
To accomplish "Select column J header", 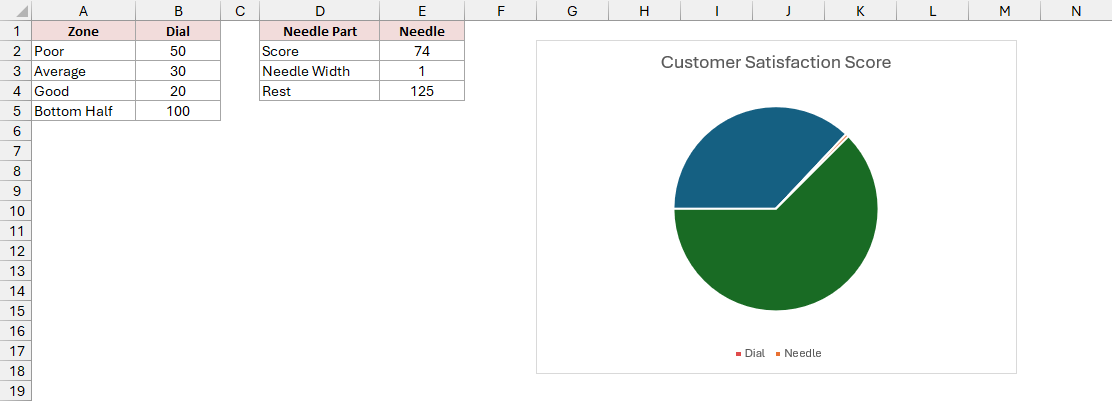I will pyautogui.click(x=788, y=11).
